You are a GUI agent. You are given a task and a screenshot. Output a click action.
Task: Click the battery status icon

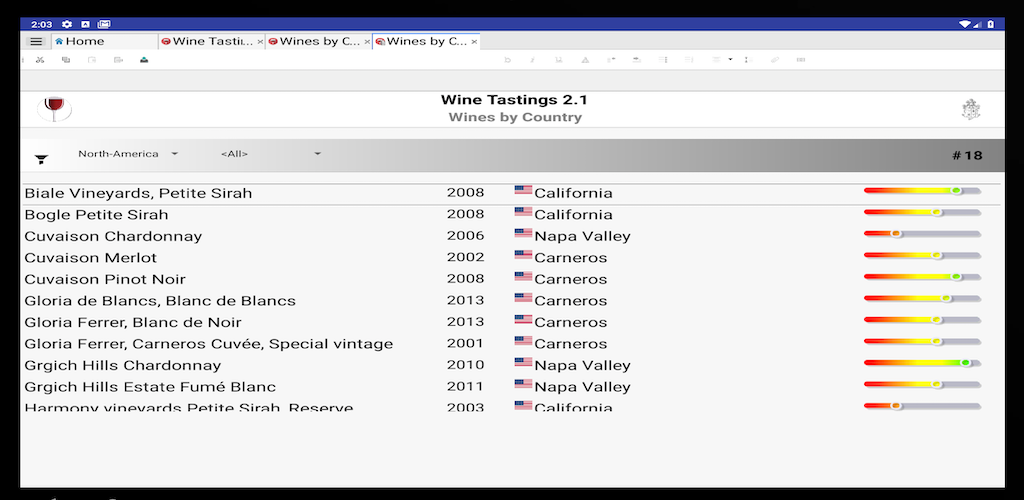coord(991,24)
